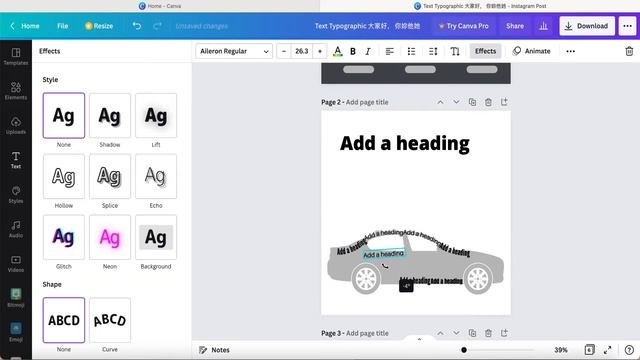
Task: Open the Videos sidebar panel
Action: 16,264
